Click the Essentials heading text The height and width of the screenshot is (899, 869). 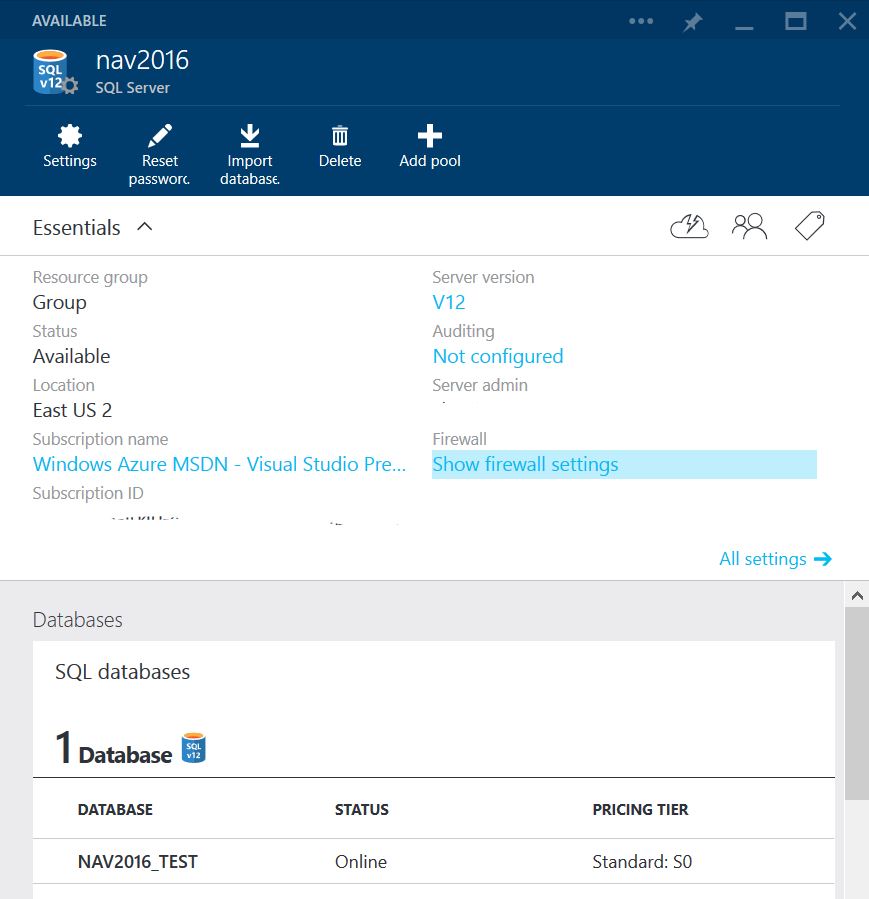[x=77, y=228]
